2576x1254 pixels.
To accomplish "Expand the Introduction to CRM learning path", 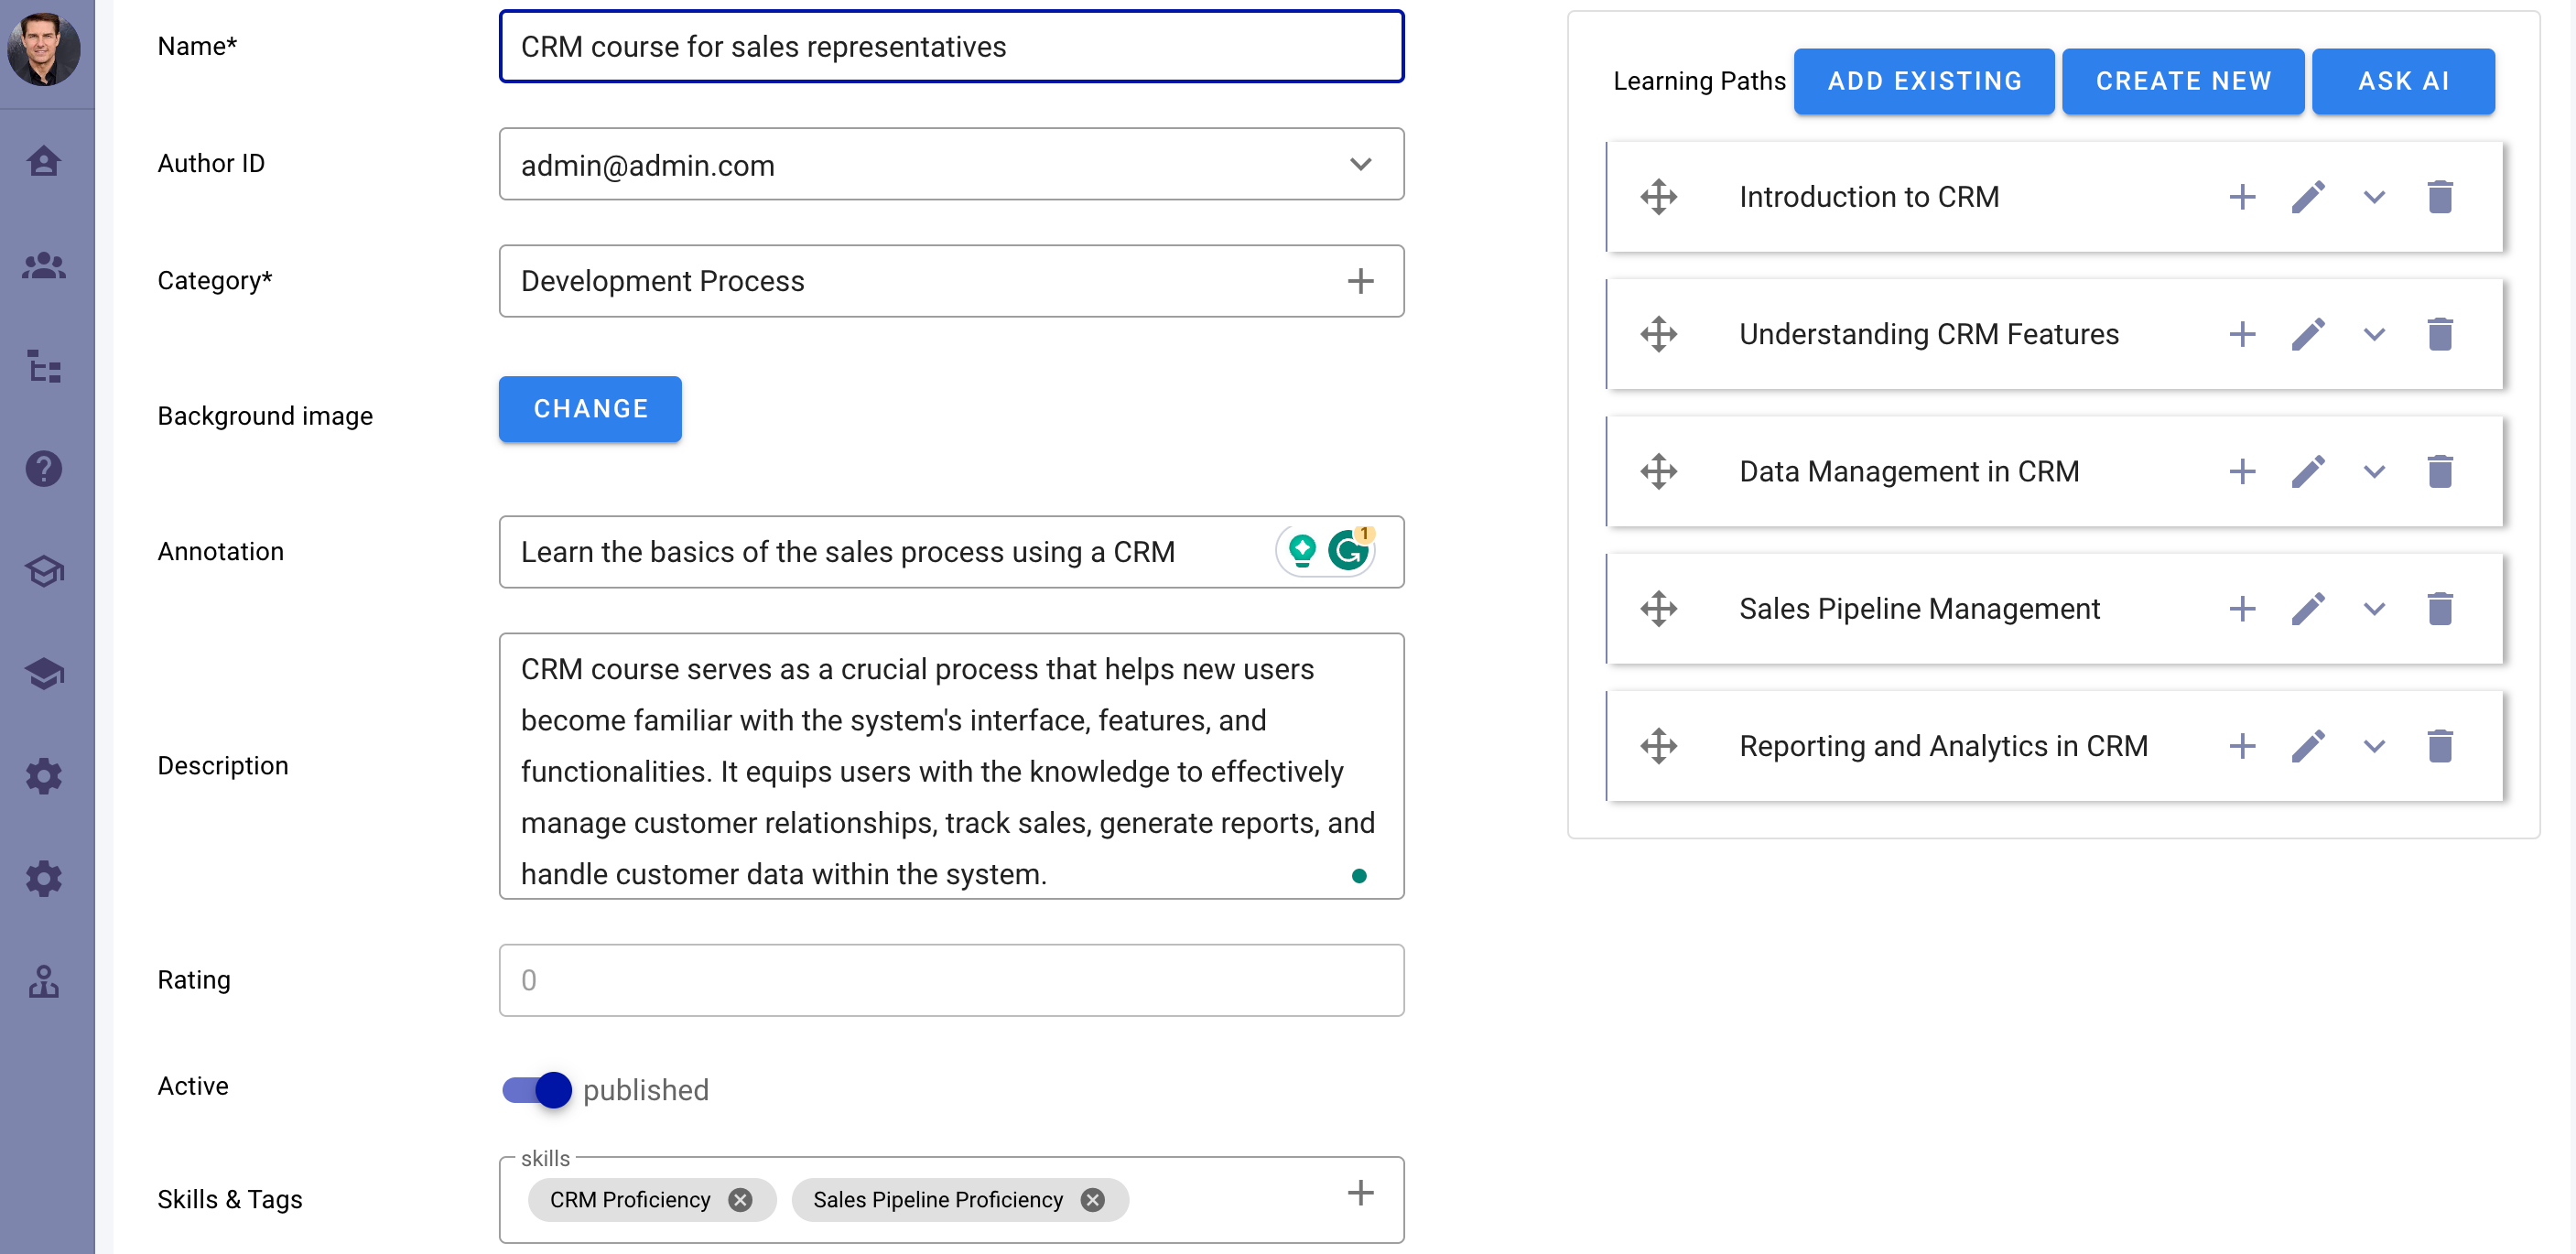I will (2374, 197).
